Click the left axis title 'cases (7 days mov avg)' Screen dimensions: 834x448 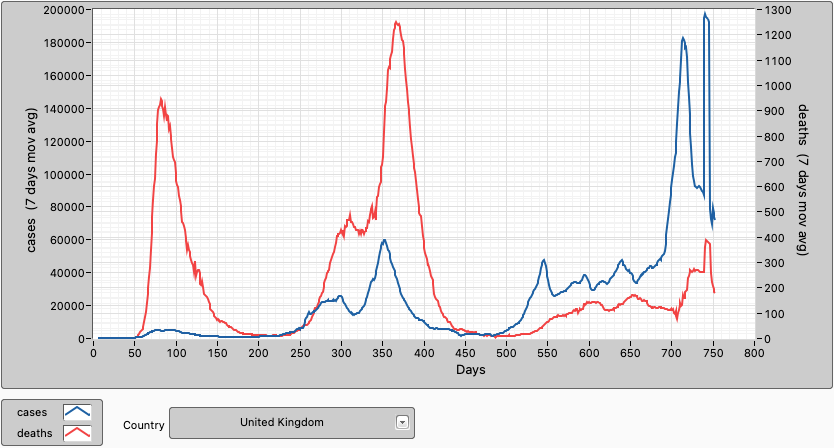pyautogui.click(x=31, y=180)
